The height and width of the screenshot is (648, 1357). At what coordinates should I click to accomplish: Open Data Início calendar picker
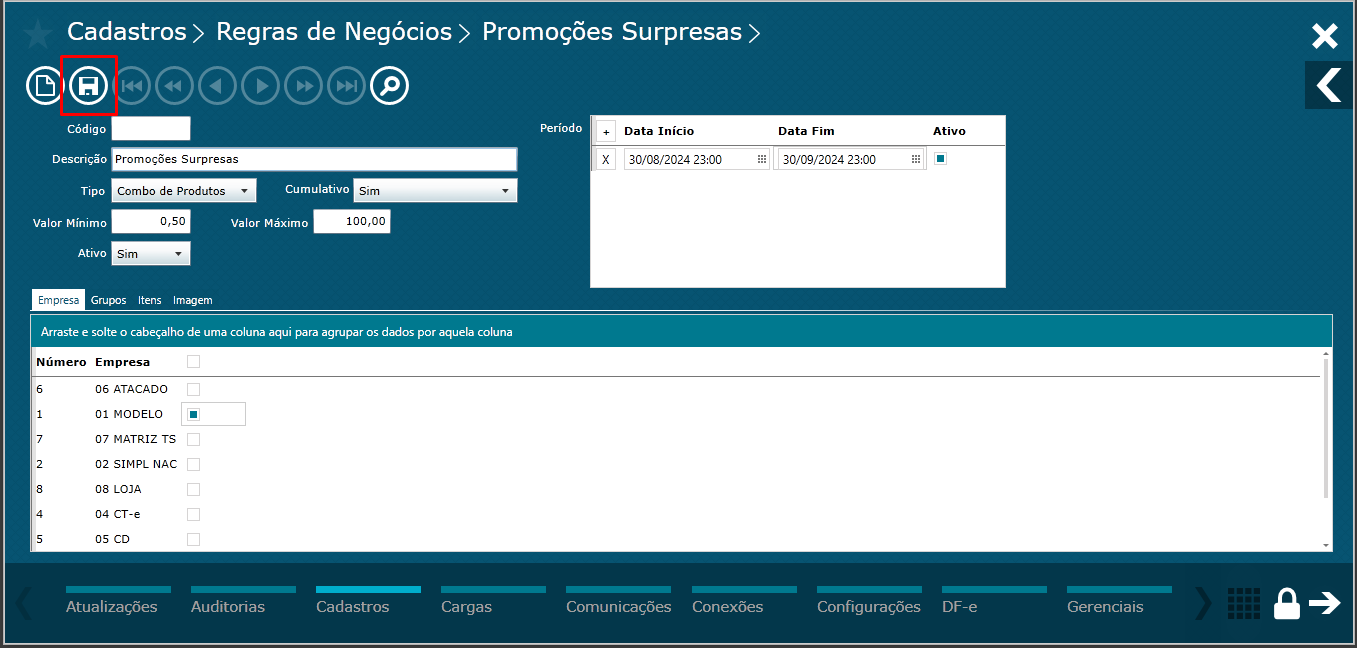coord(762,159)
